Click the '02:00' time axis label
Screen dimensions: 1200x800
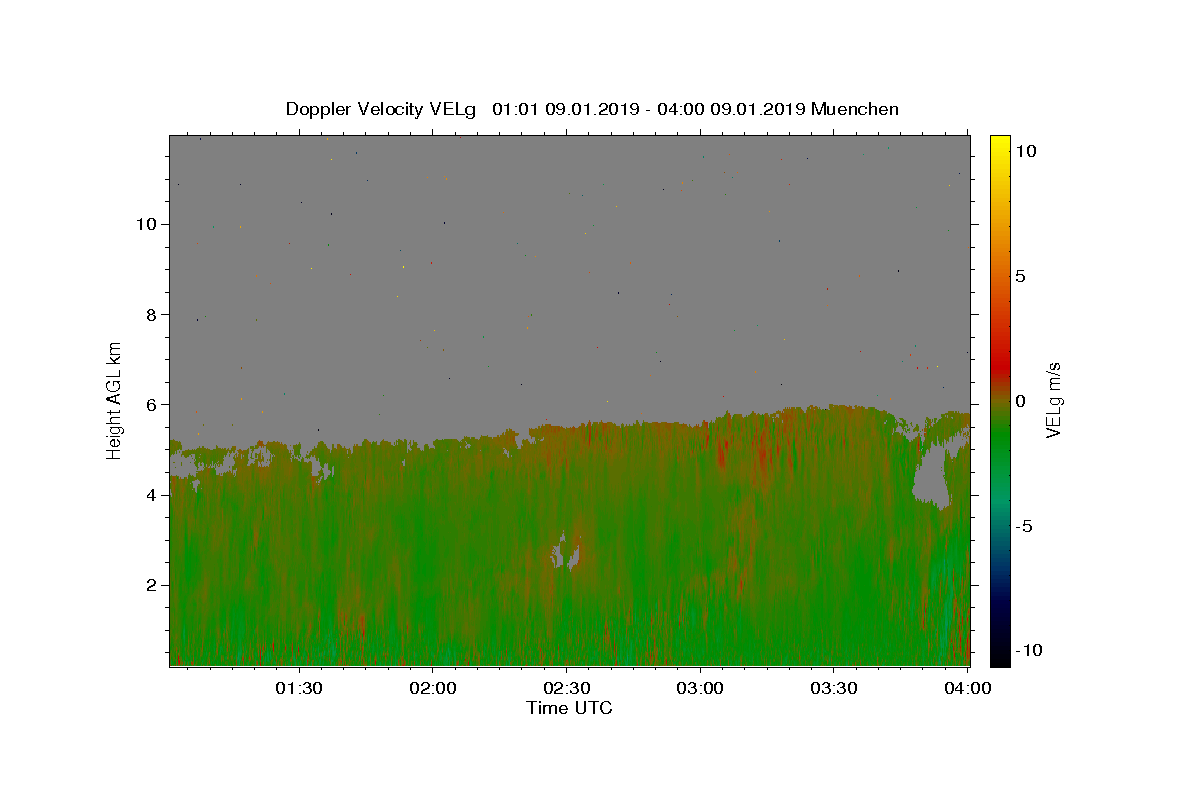(x=433, y=688)
